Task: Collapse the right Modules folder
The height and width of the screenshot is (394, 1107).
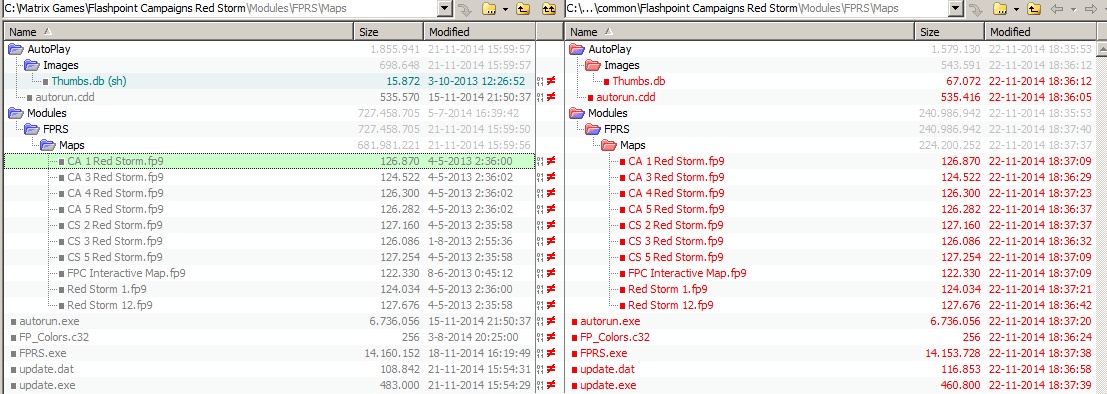Action: [x=578, y=113]
